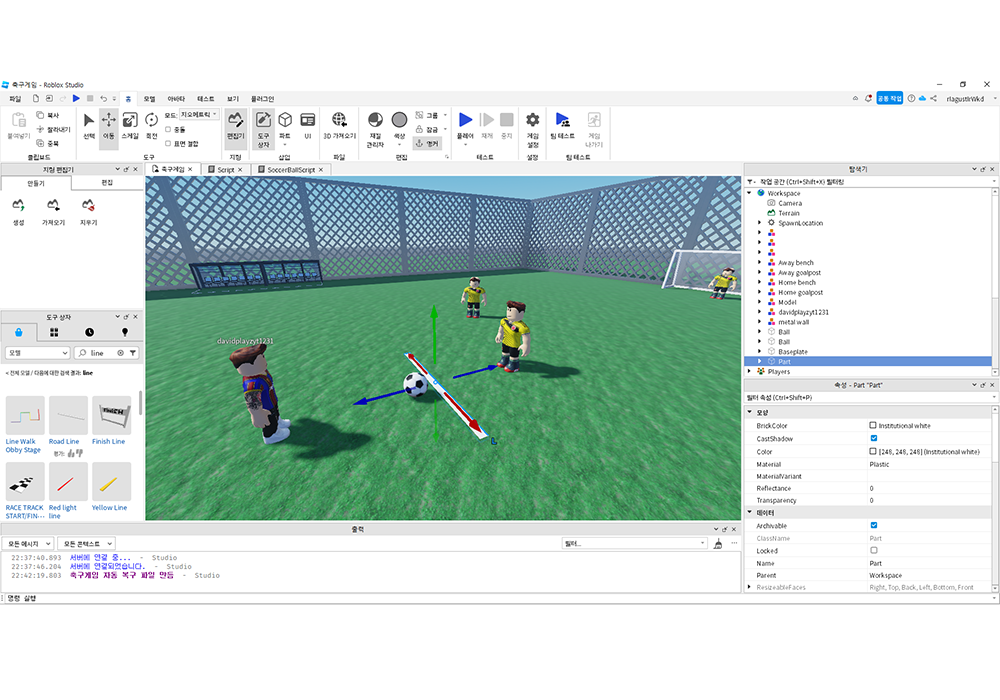
Task: Click the Toolbox search filter funnel icon
Action: (133, 353)
